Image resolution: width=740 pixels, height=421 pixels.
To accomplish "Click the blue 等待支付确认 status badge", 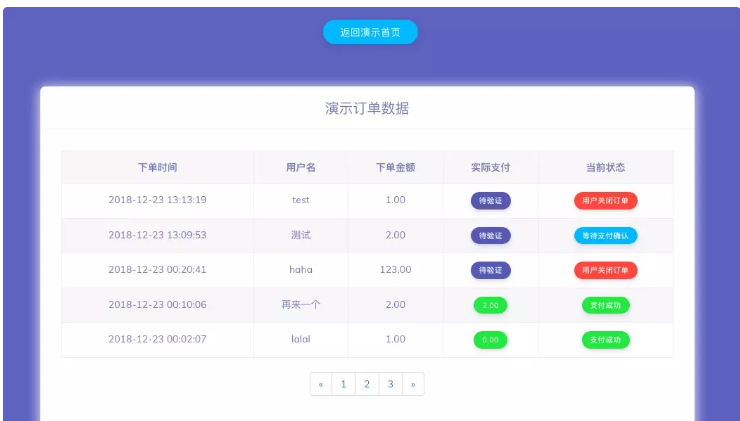I will [x=605, y=235].
